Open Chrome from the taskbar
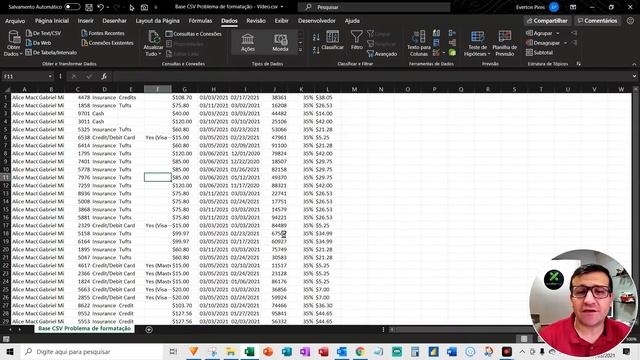Screen dimensions: 640x360 click(360, 351)
